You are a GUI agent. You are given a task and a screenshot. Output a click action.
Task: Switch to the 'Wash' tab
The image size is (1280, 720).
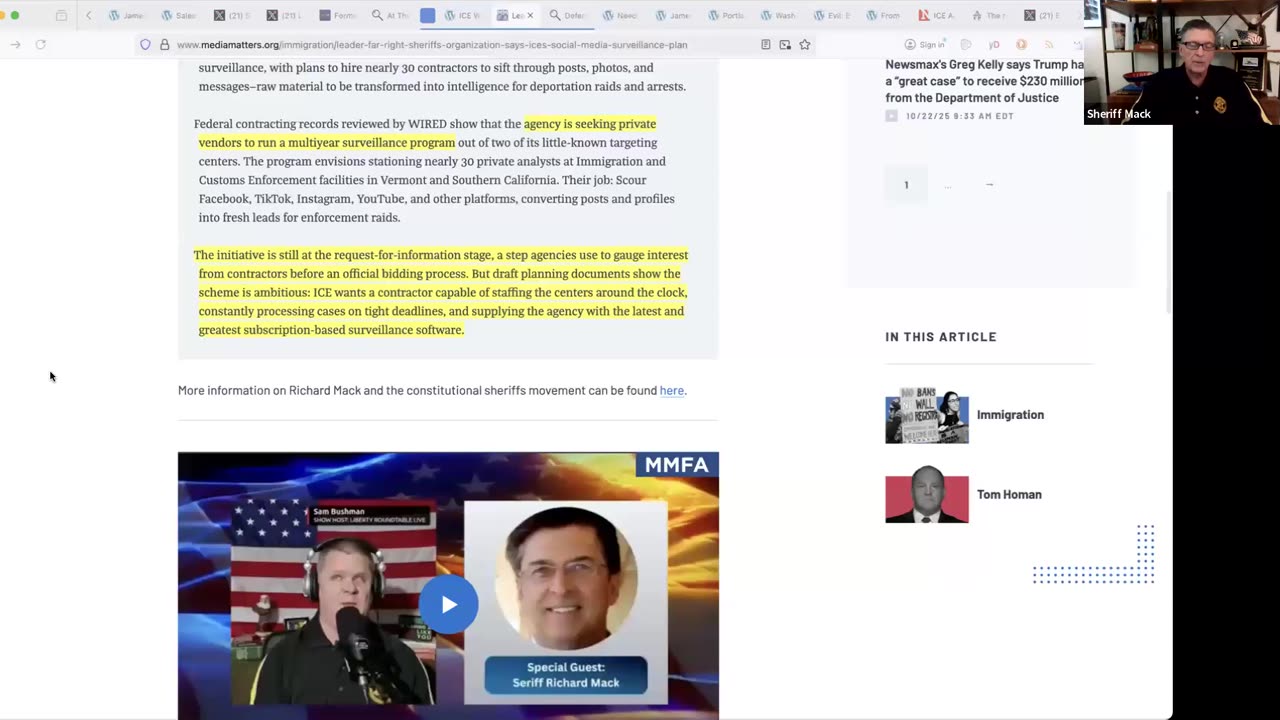[x=779, y=15]
